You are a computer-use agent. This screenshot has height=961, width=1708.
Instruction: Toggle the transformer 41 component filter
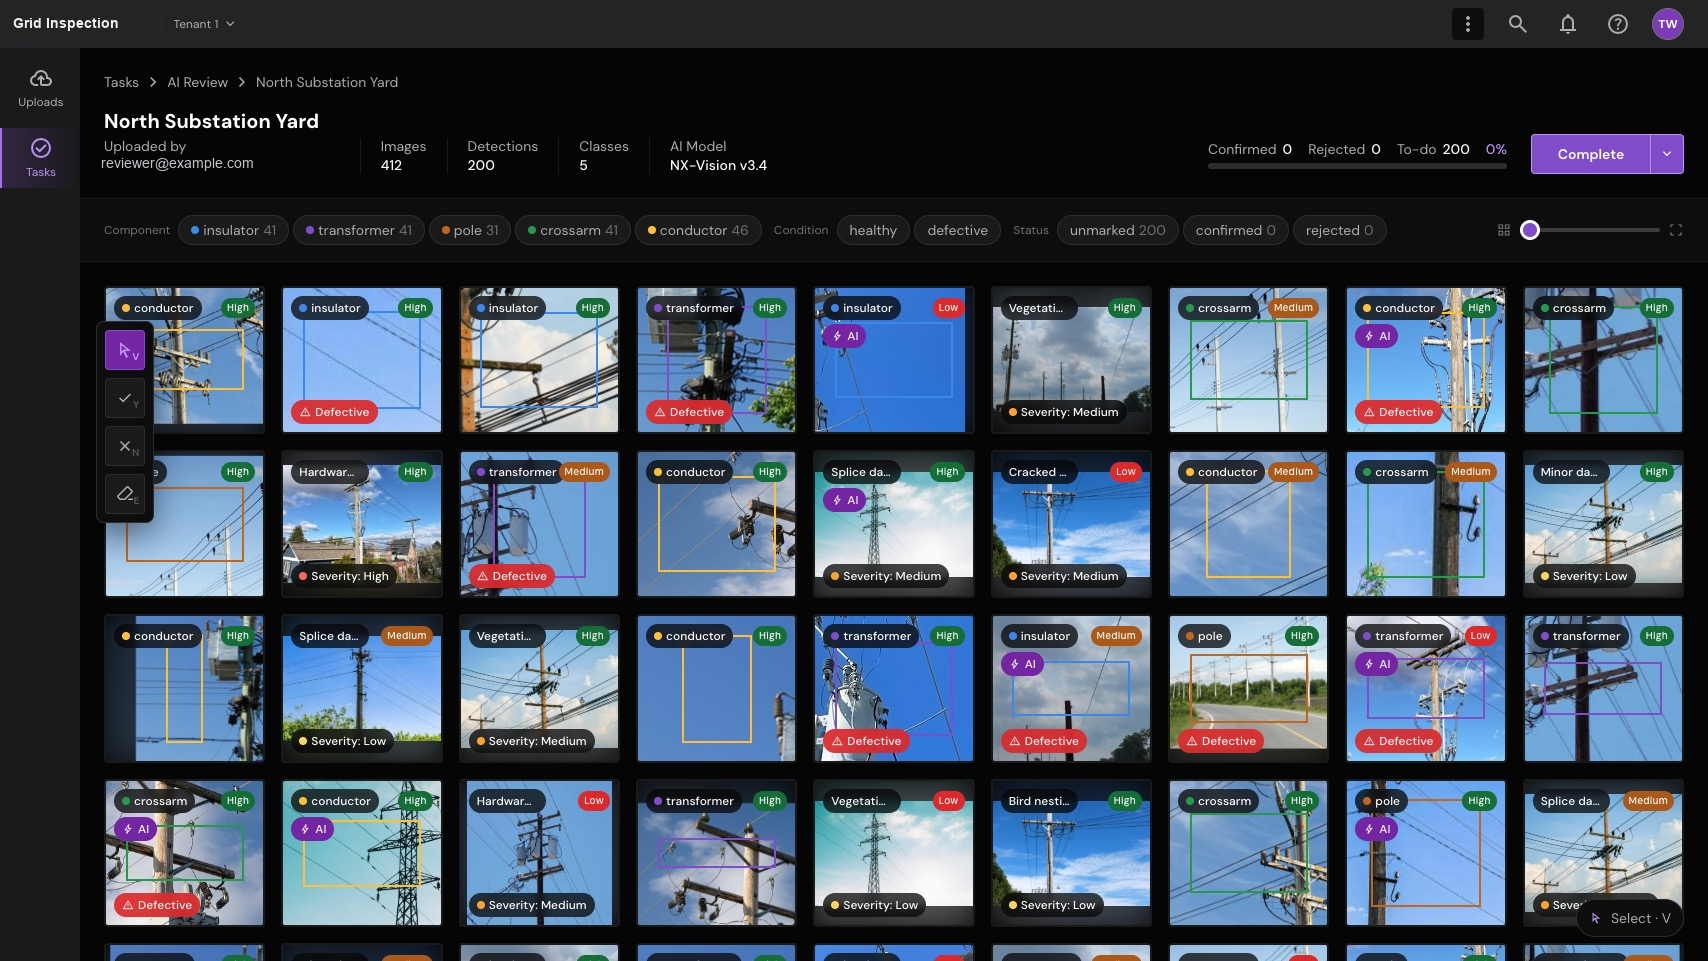(358, 230)
